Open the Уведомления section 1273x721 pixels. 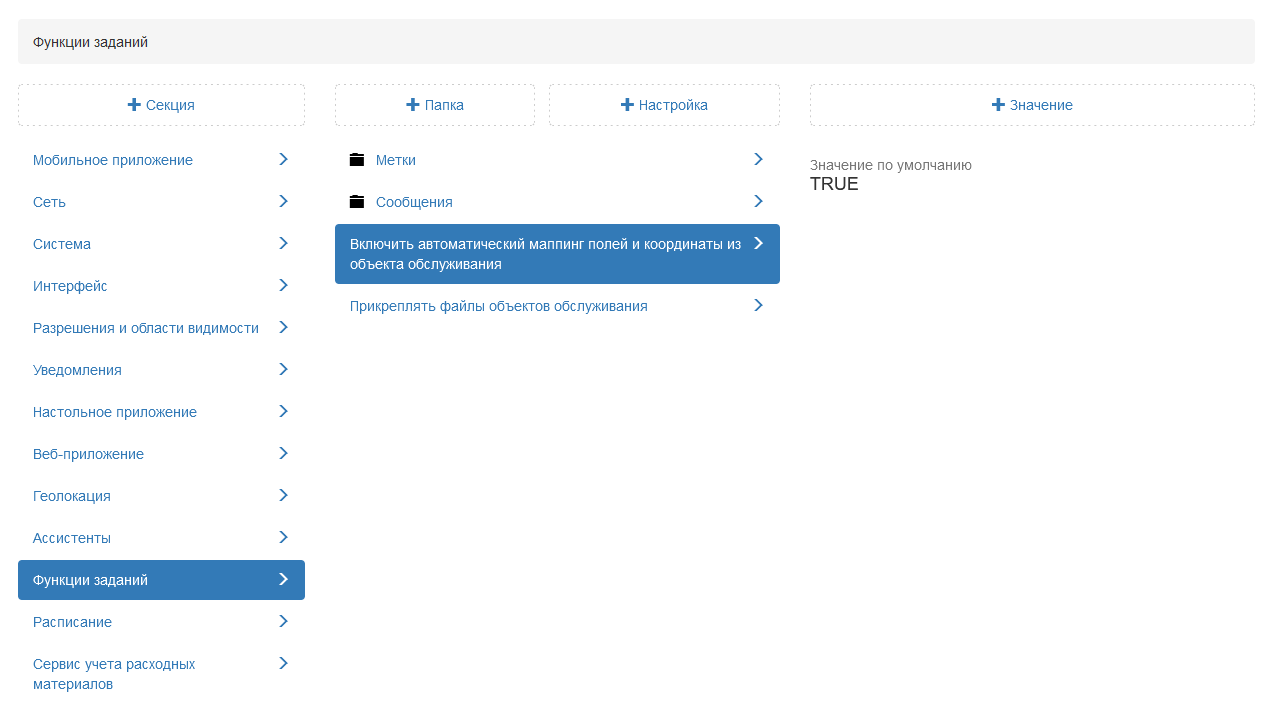77,370
